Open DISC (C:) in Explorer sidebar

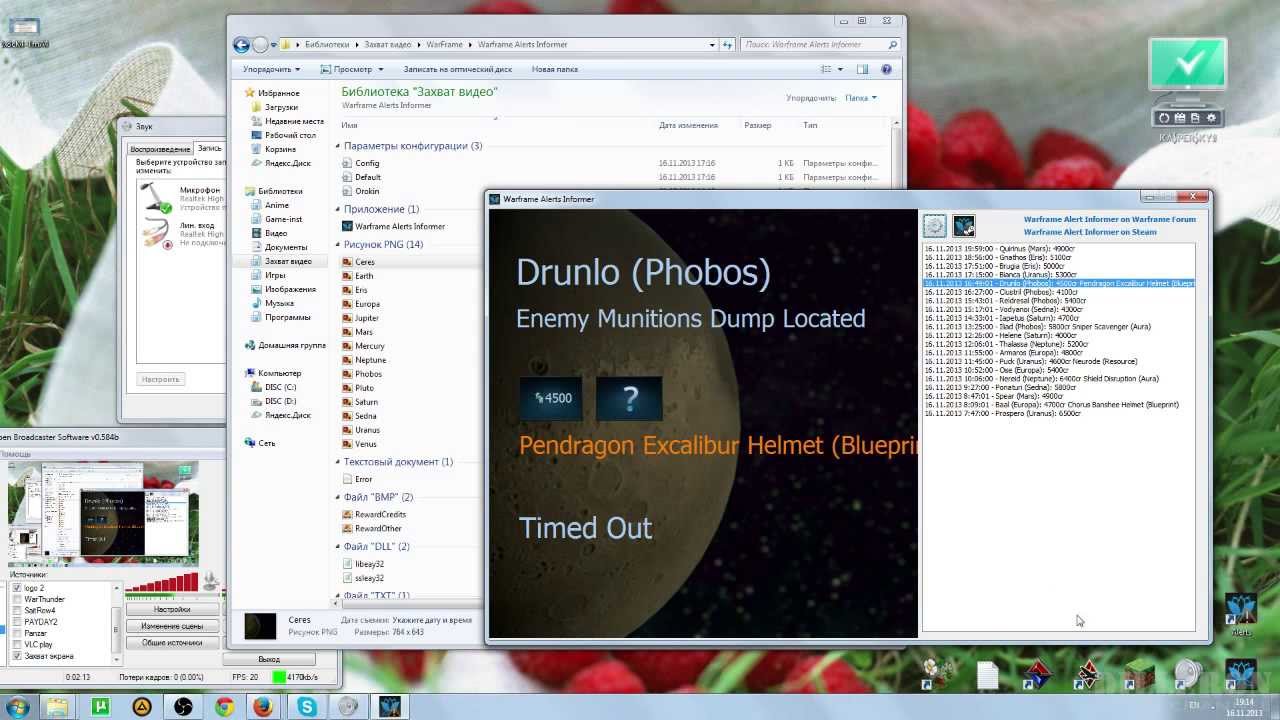(273, 387)
